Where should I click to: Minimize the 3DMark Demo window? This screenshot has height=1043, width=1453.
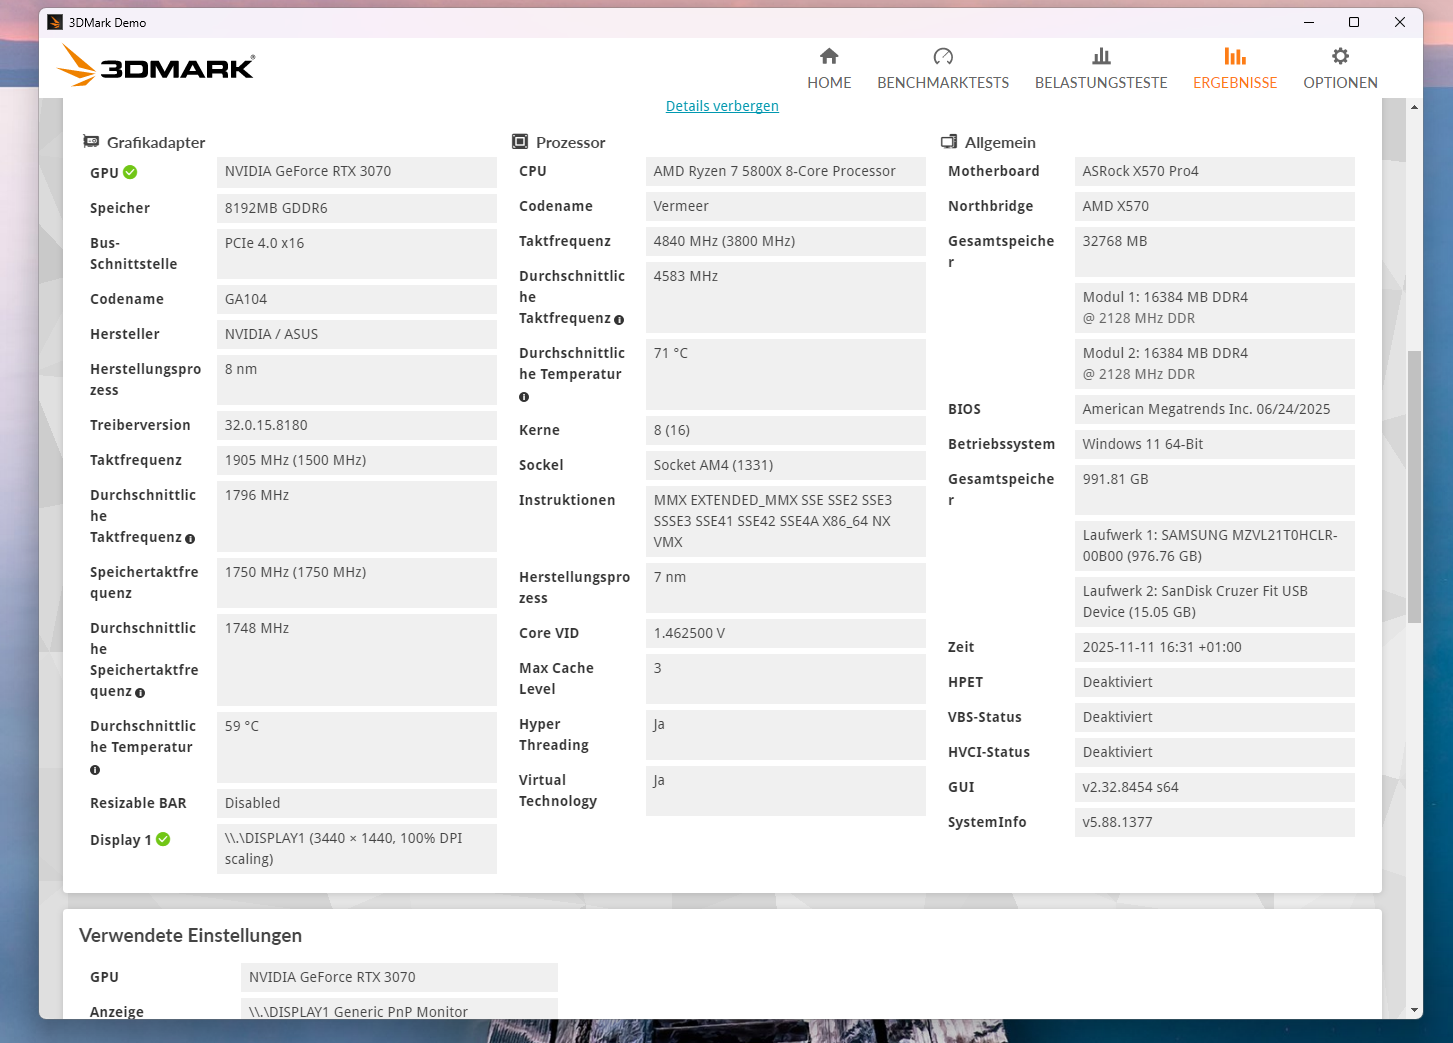tap(1309, 22)
